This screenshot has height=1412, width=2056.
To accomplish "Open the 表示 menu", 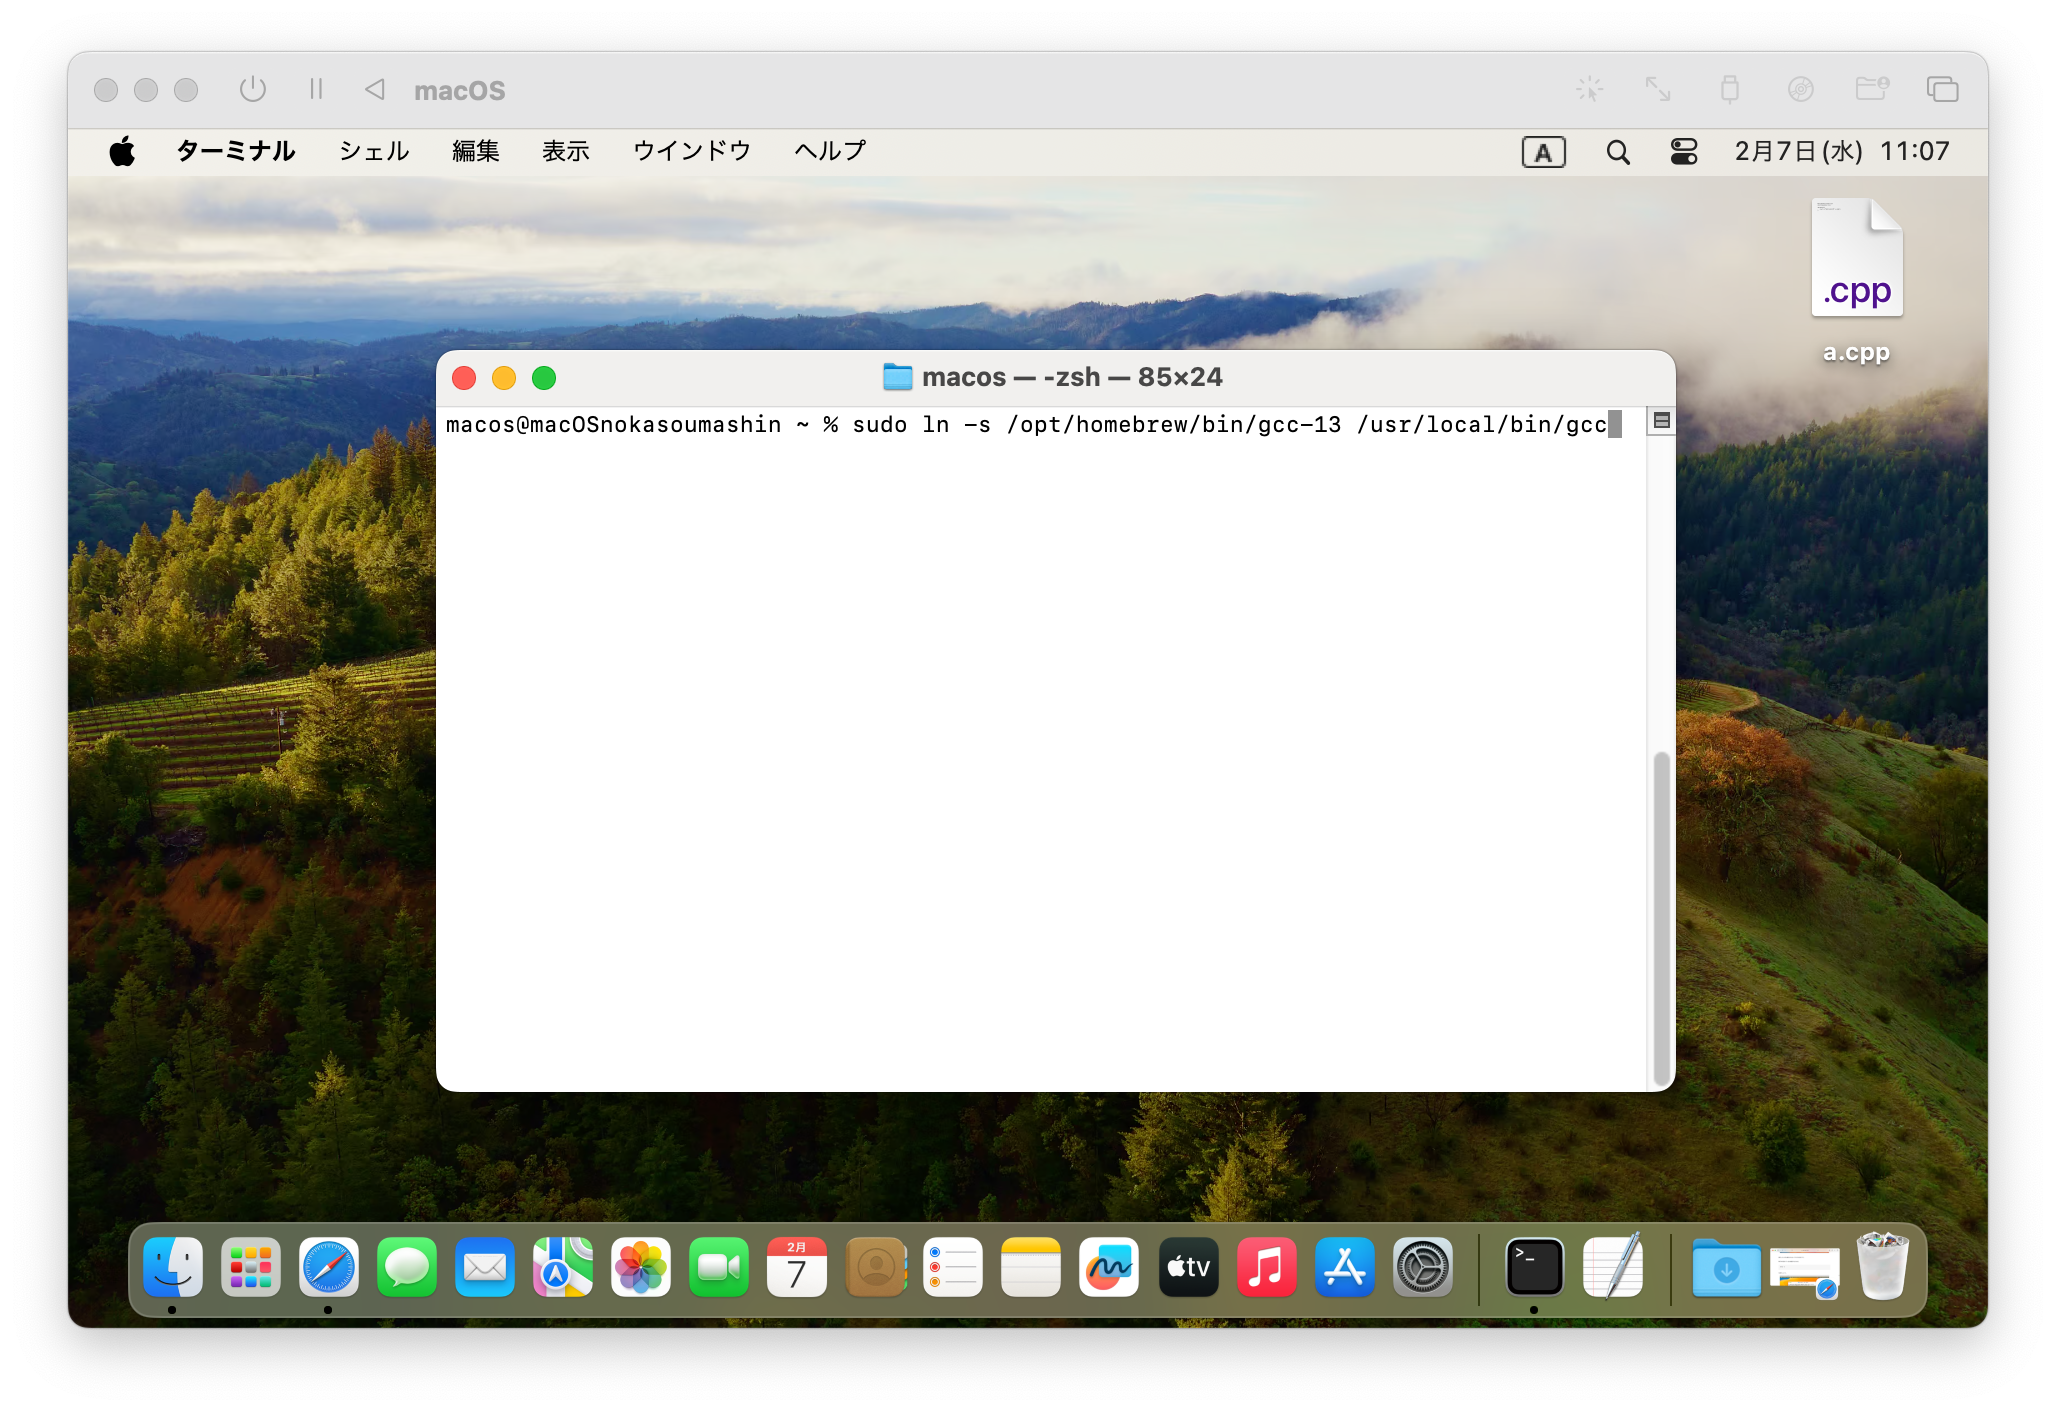I will [565, 151].
